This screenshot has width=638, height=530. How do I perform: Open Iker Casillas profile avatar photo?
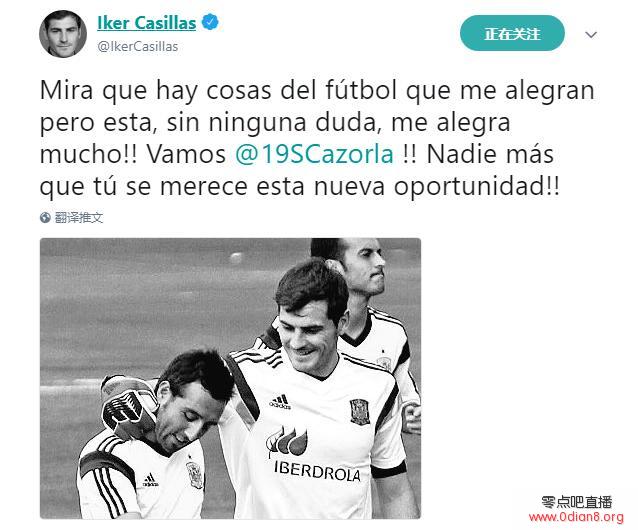click(x=63, y=34)
